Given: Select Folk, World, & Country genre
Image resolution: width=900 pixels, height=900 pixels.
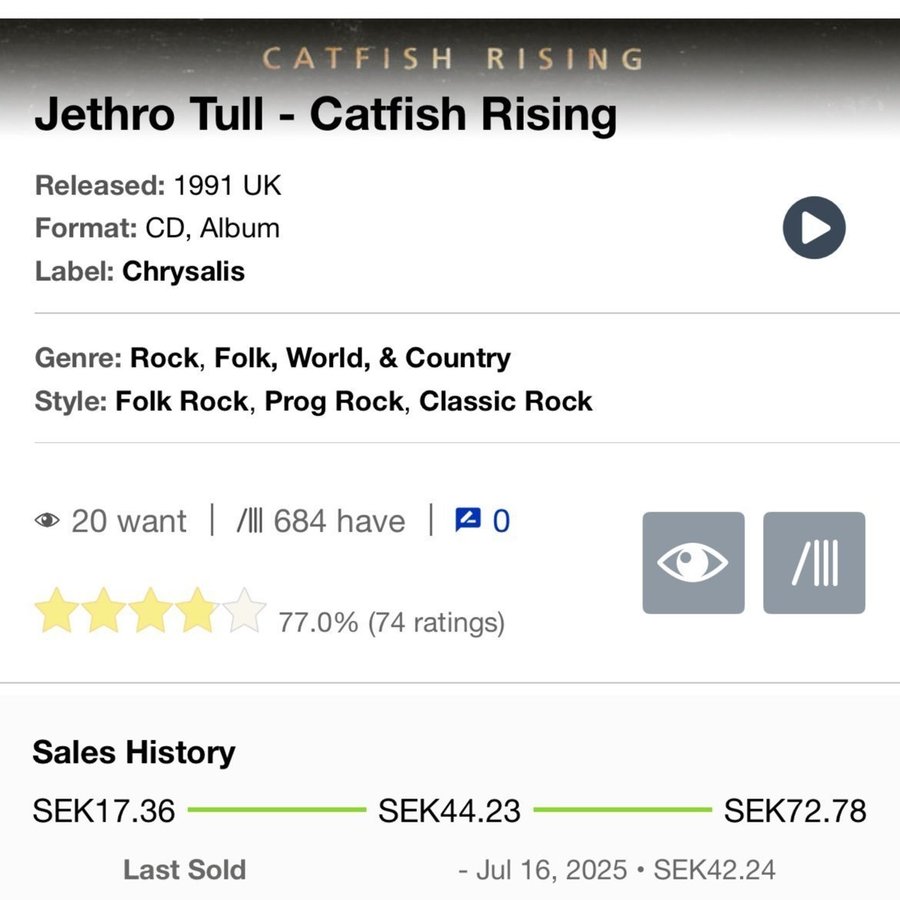Looking at the screenshot, I should (x=363, y=358).
